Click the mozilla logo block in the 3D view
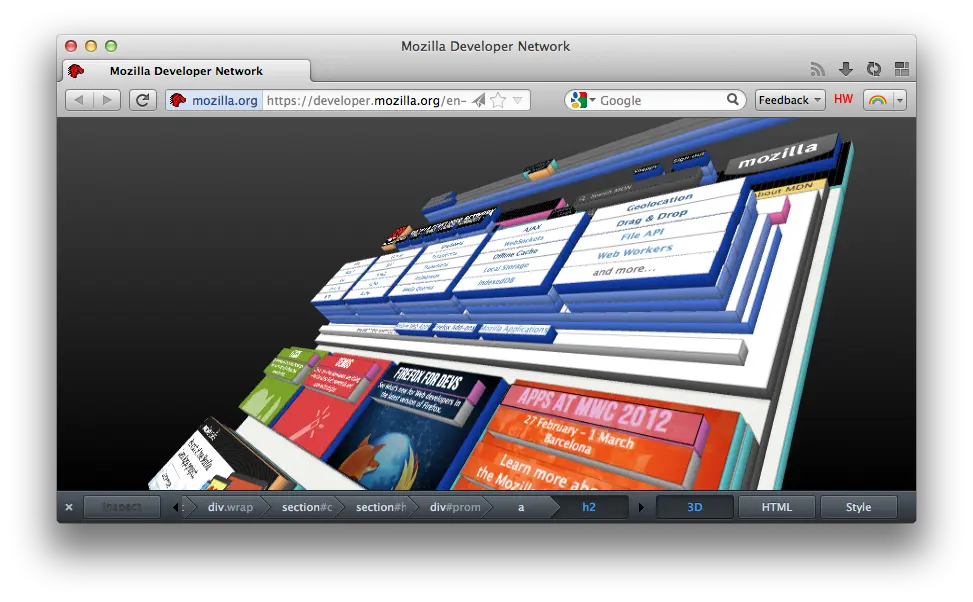The width and height of the screenshot is (973, 602). pos(779,155)
